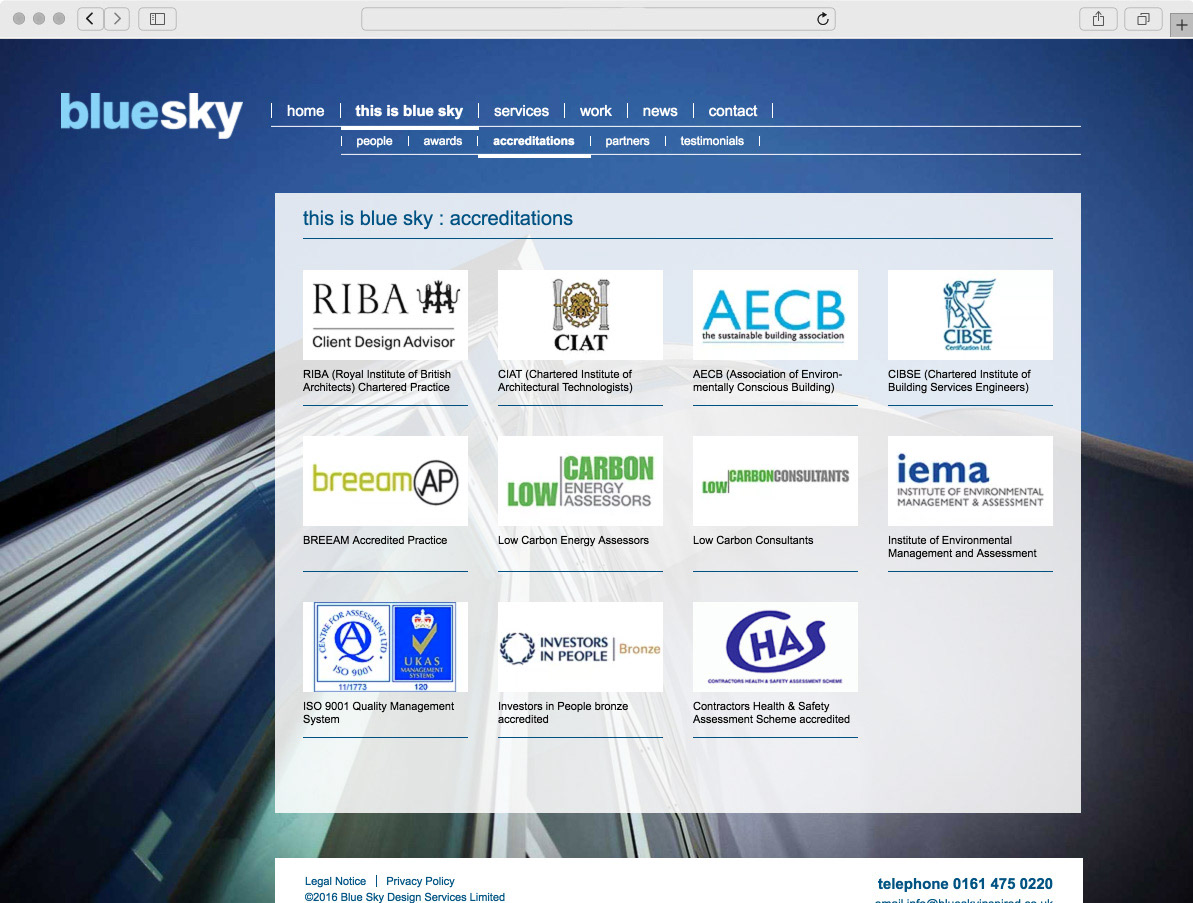Click the Low Carbon Consultants logo
1193x903 pixels.
(x=775, y=481)
